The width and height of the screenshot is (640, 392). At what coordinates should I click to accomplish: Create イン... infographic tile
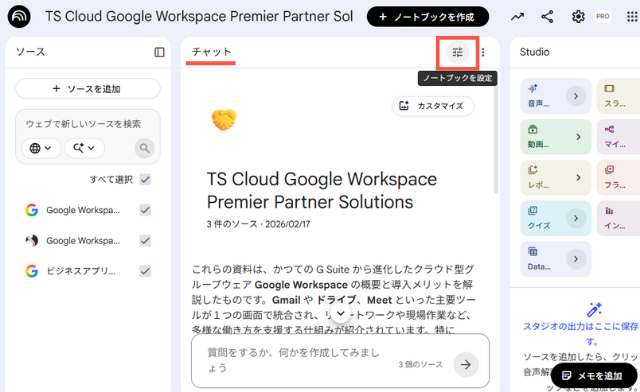tap(618, 218)
